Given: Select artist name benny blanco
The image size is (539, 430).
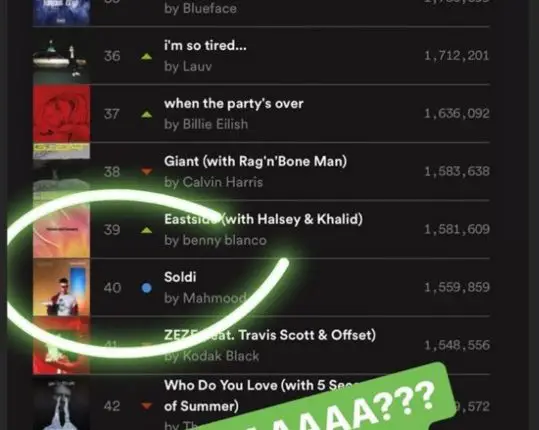Looking at the screenshot, I should tap(224, 240).
